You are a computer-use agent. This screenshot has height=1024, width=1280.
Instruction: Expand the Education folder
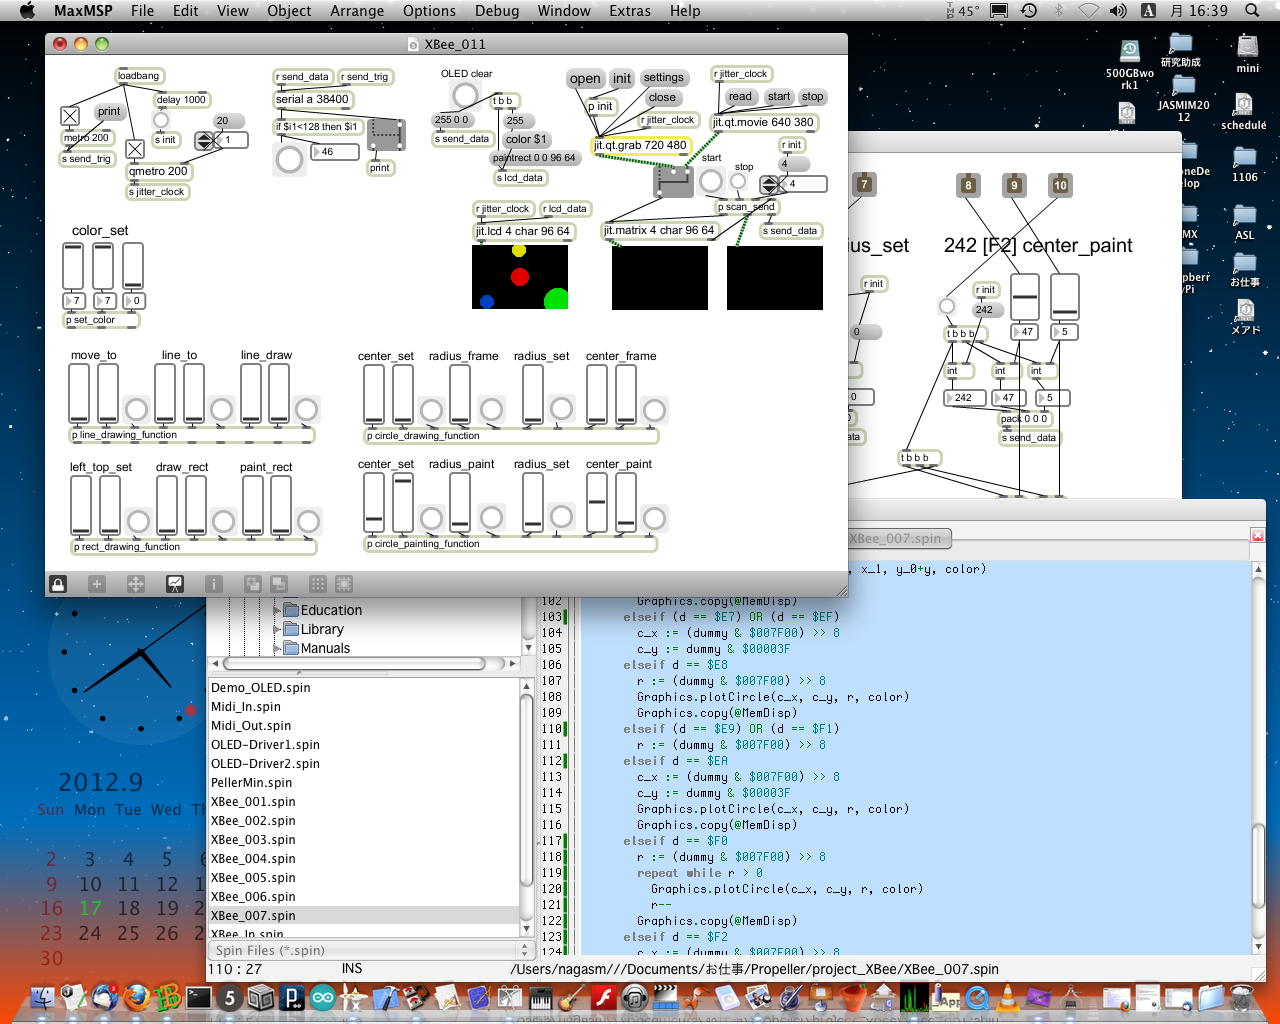[278, 610]
